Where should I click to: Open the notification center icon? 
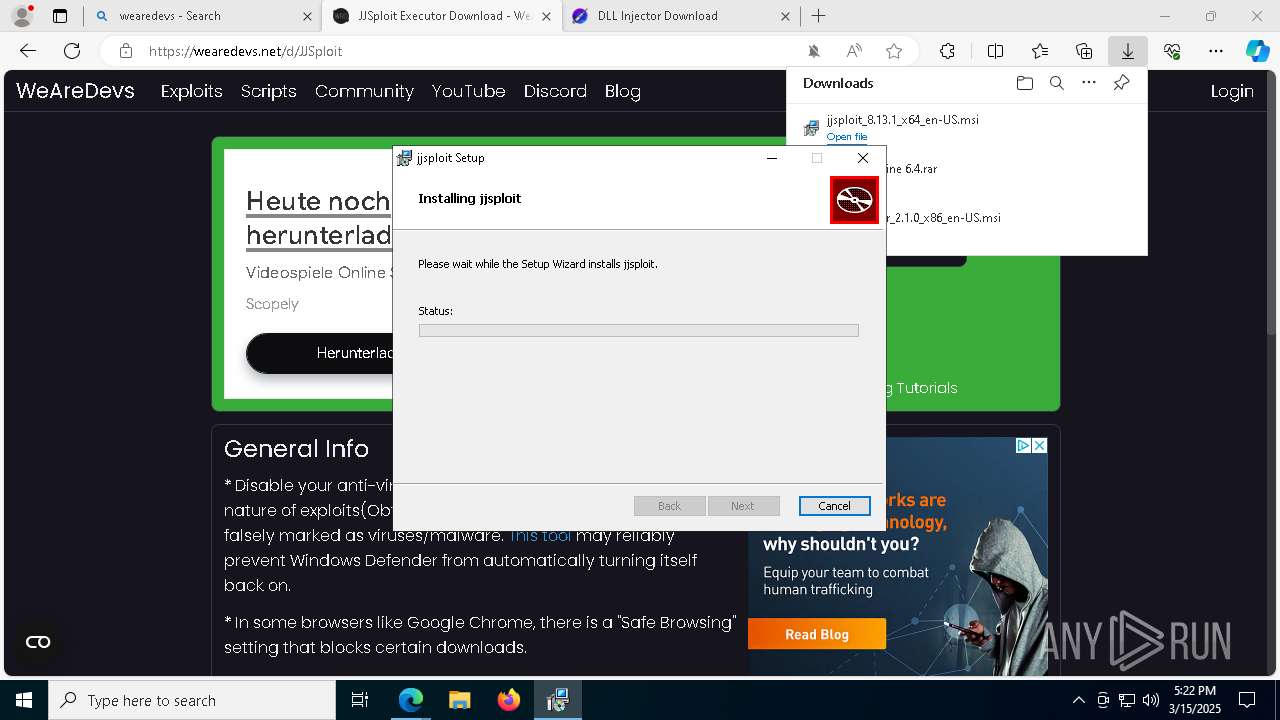click(x=1247, y=700)
